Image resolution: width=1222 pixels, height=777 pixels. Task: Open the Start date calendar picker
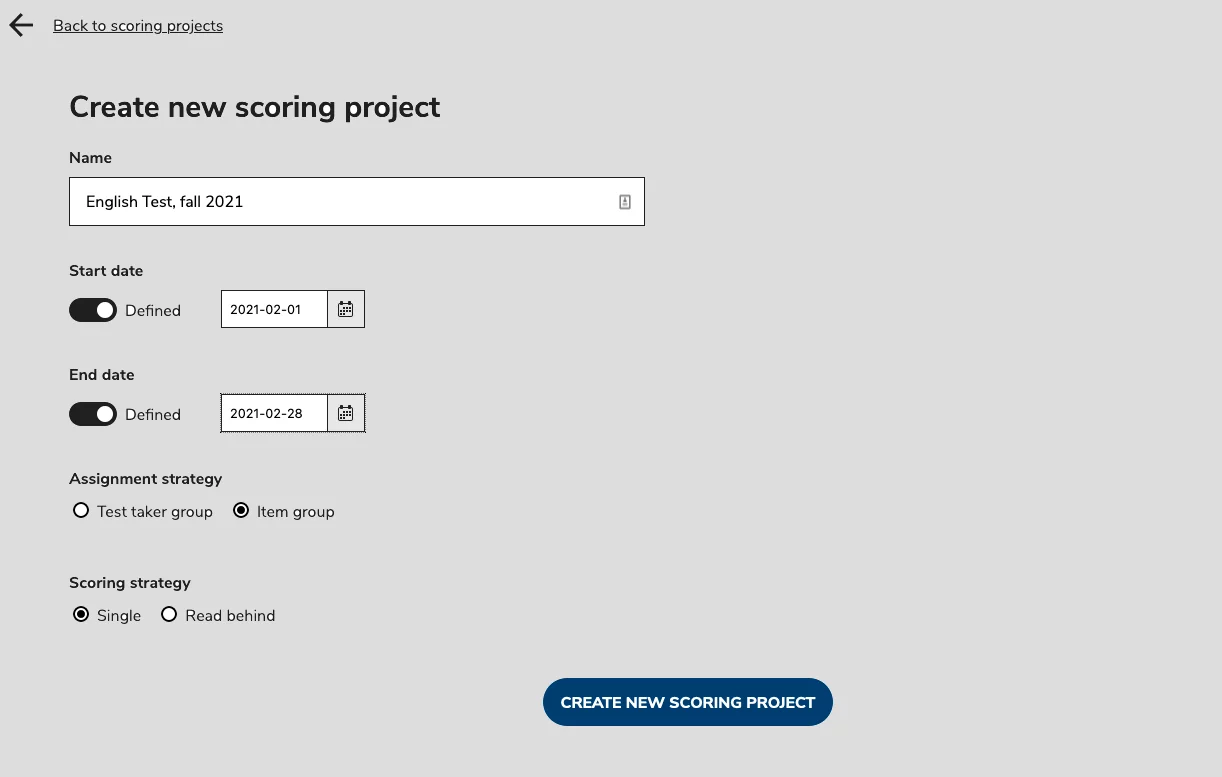point(345,308)
